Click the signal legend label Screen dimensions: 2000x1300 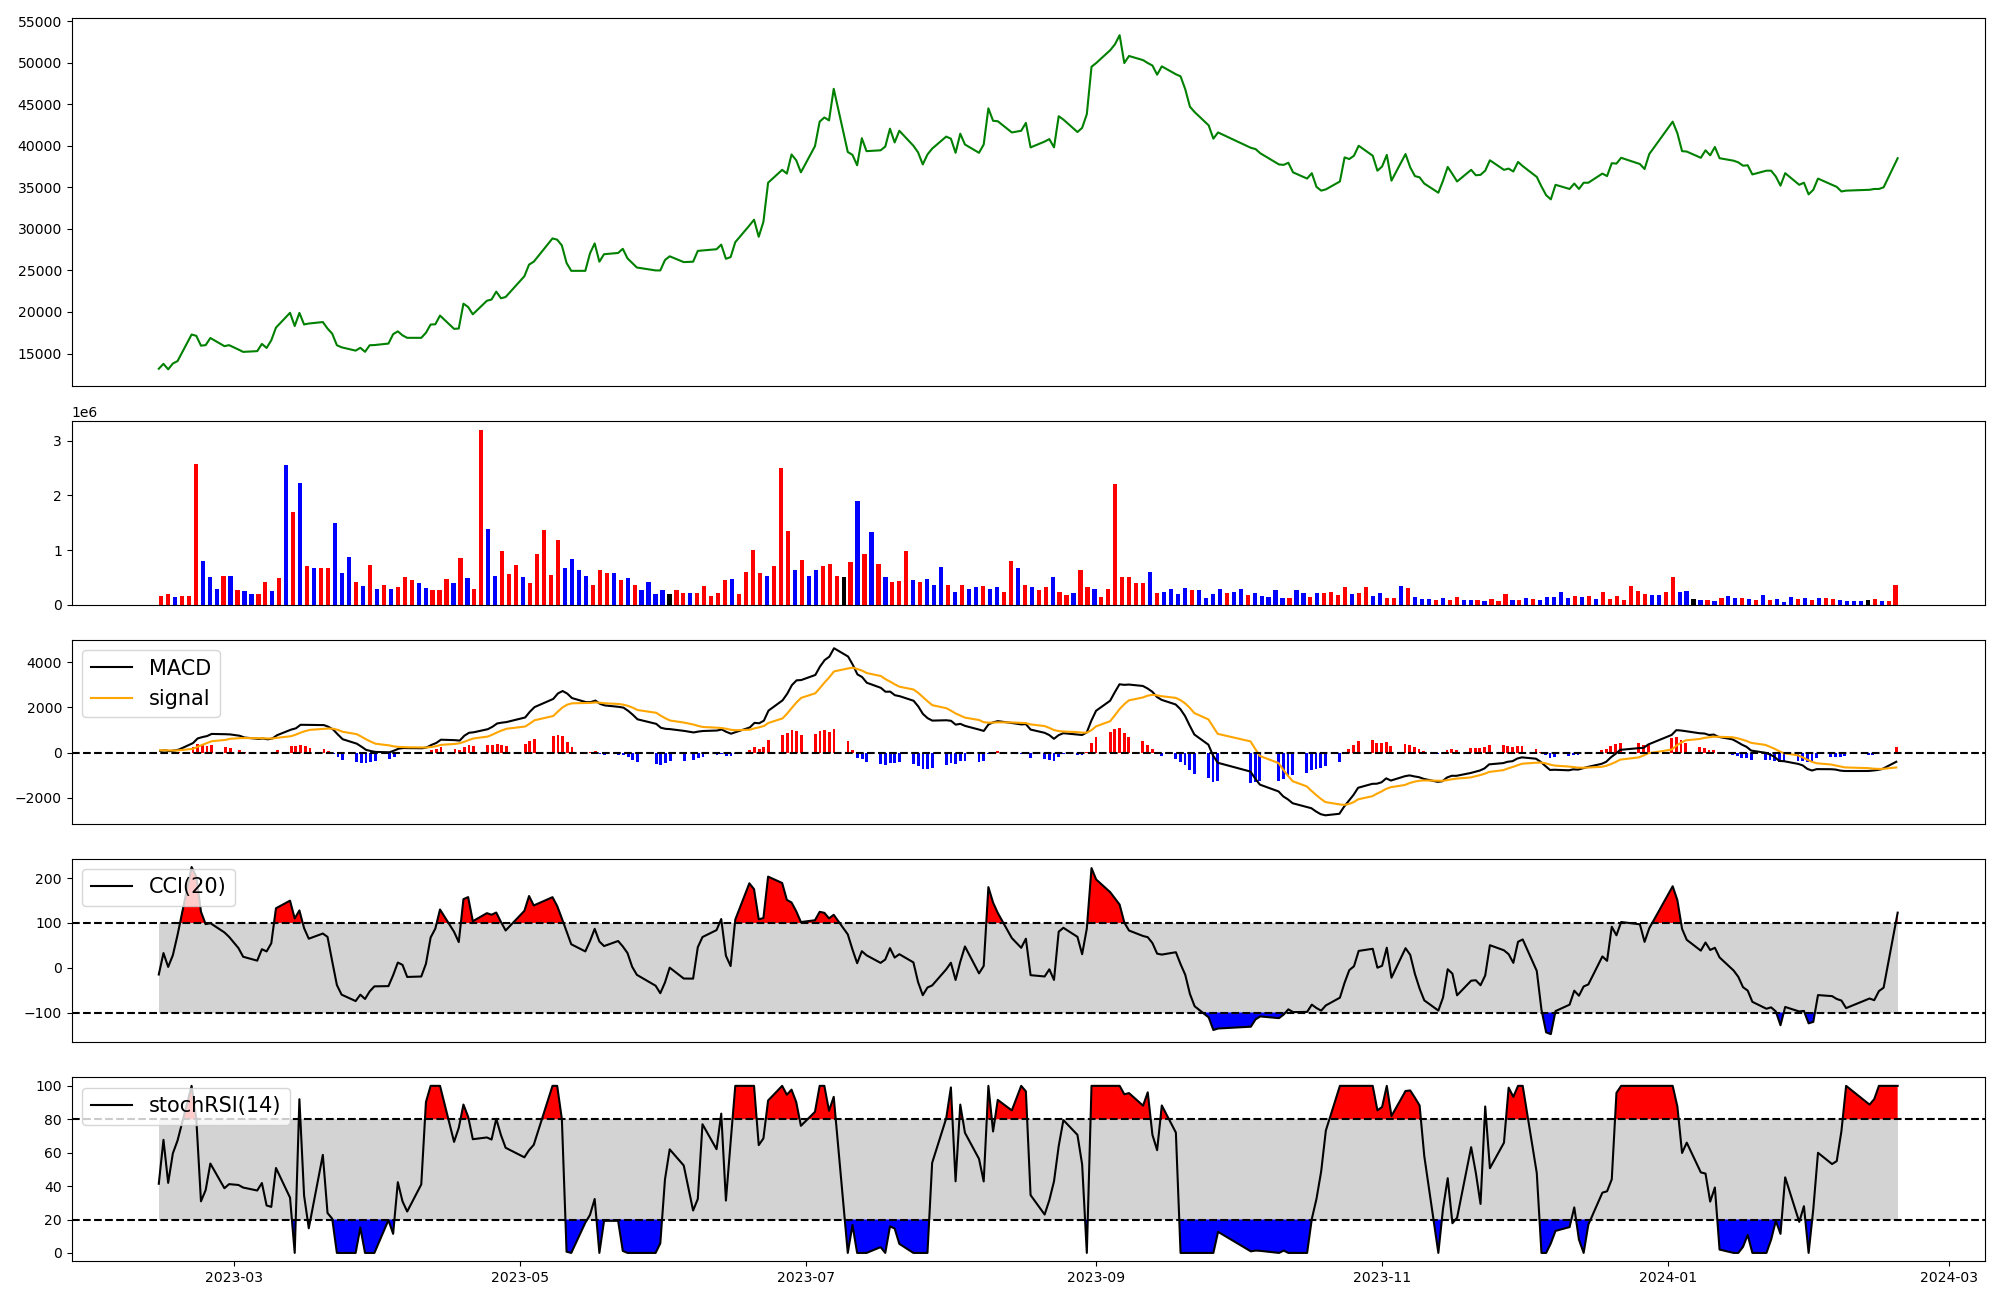178,698
